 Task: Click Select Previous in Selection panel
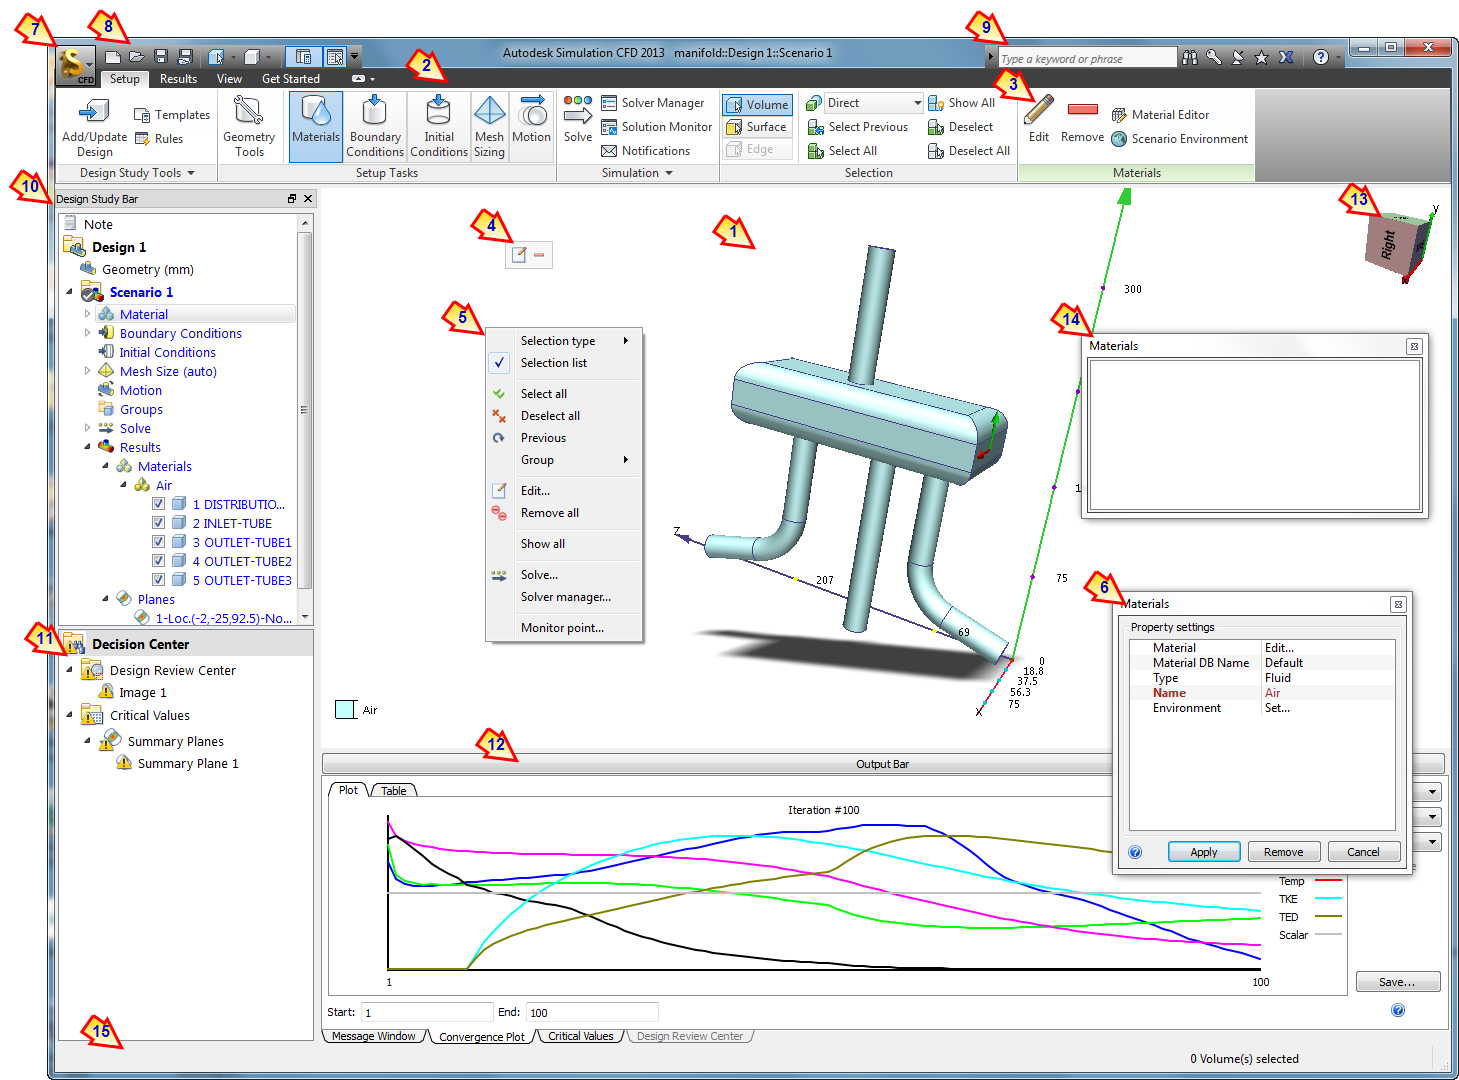(x=858, y=127)
